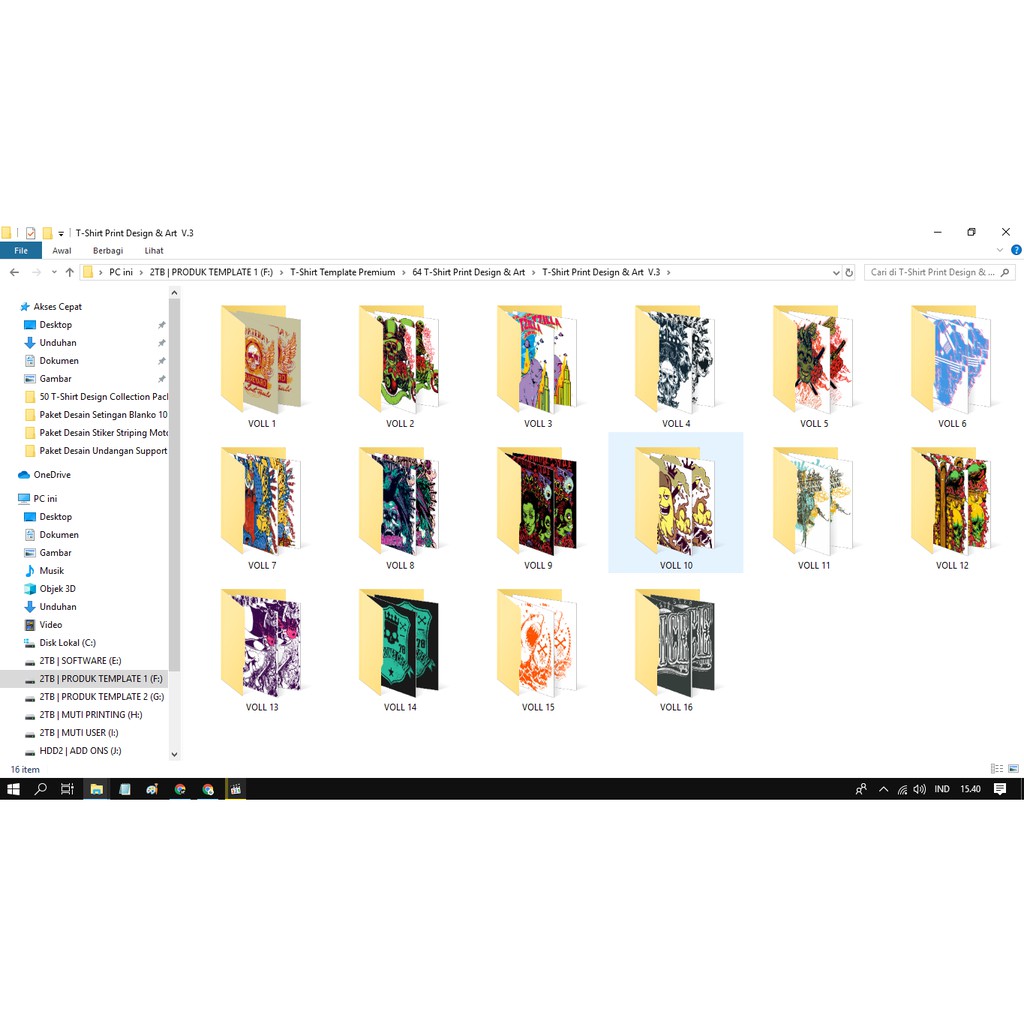This screenshot has width=1024, height=1024.
Task: Open the File ribbon tab
Action: click(x=21, y=250)
